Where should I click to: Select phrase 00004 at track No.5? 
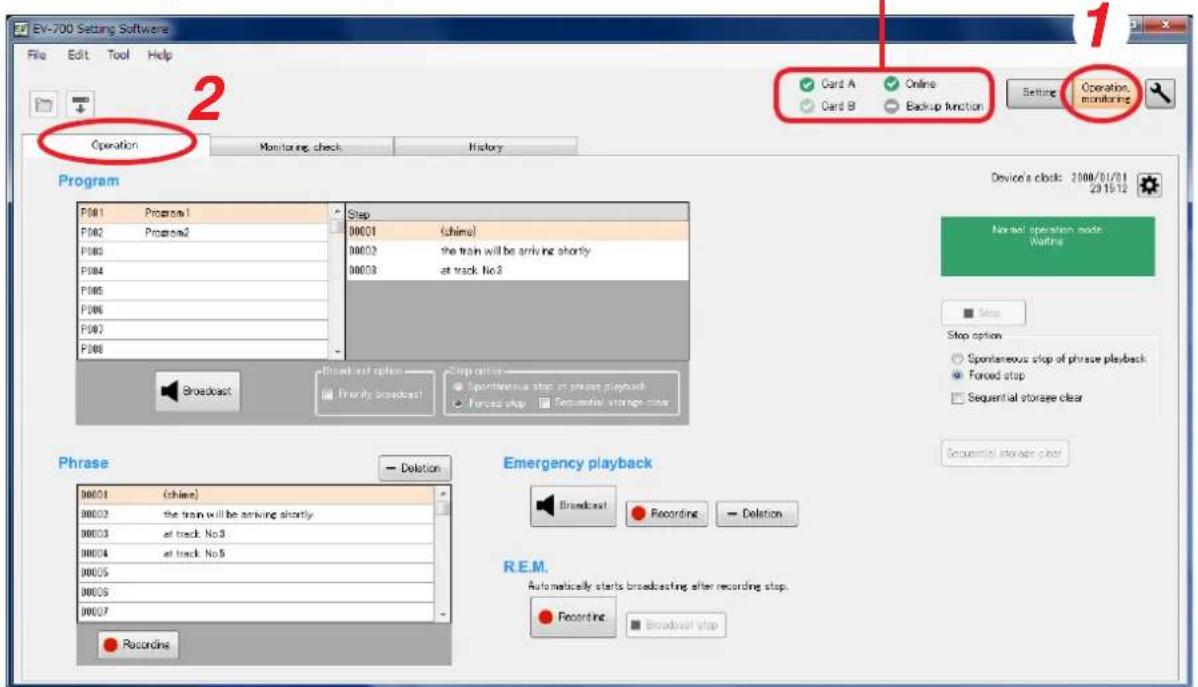pos(257,553)
